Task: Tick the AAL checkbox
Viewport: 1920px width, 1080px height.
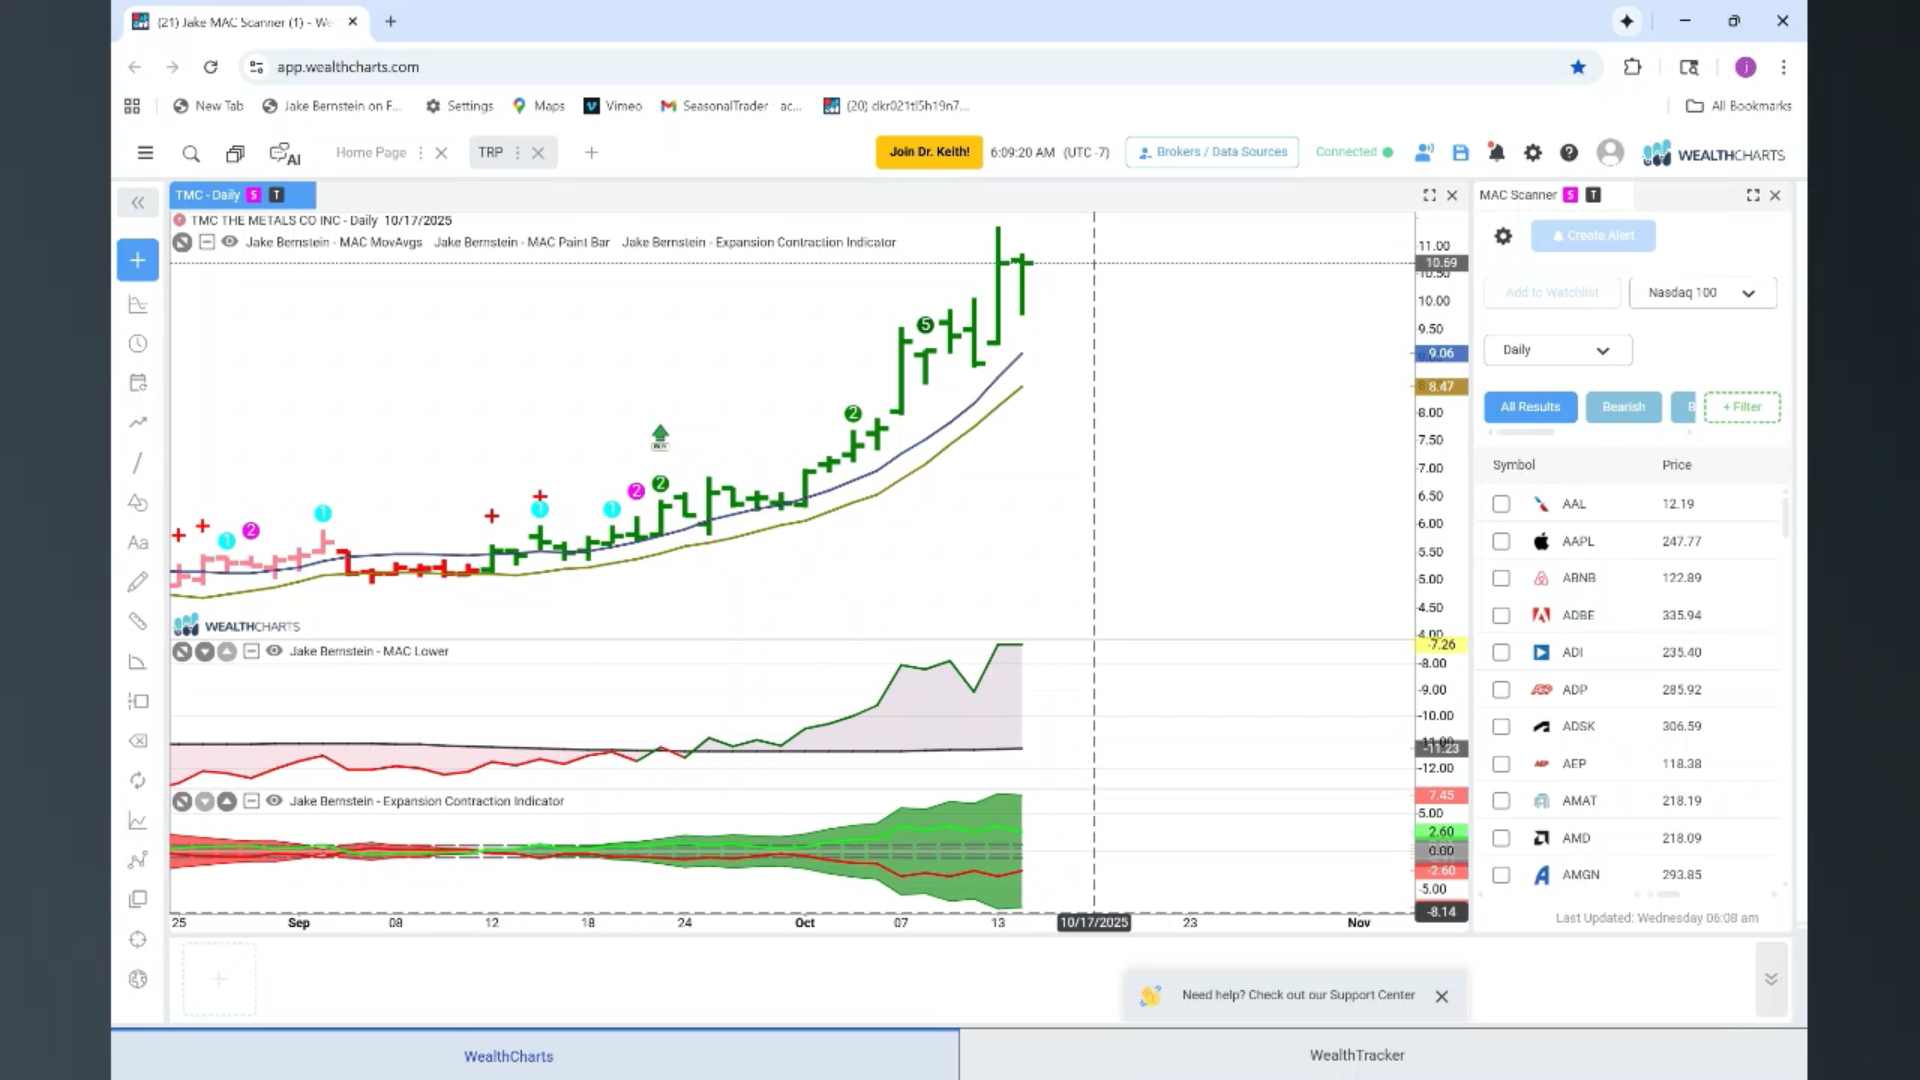Action: click(x=1501, y=504)
